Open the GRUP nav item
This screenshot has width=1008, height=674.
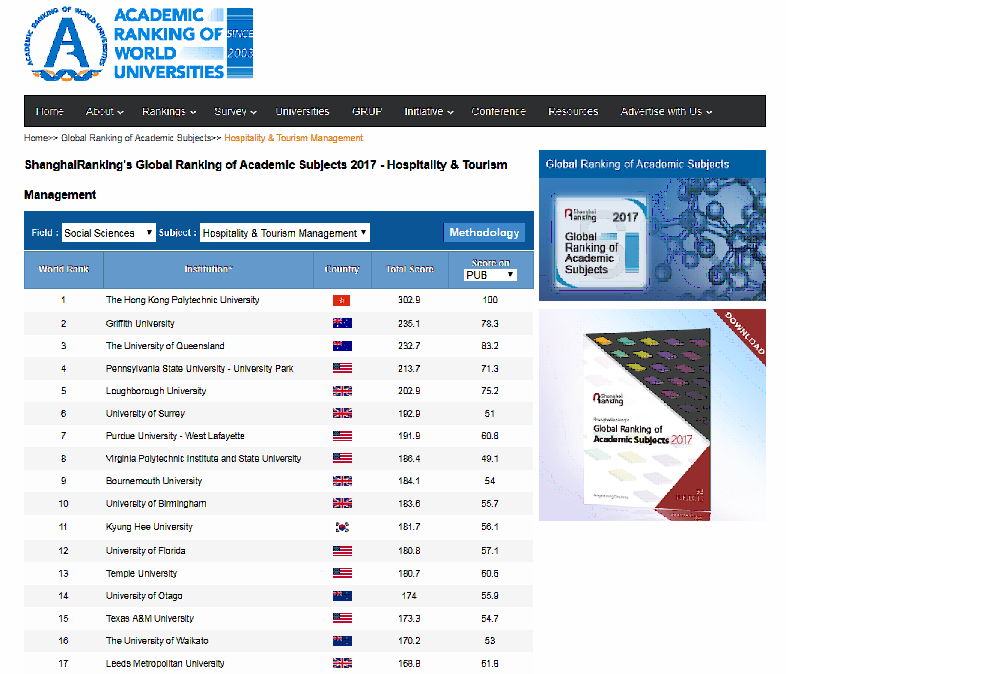pyautogui.click(x=366, y=111)
